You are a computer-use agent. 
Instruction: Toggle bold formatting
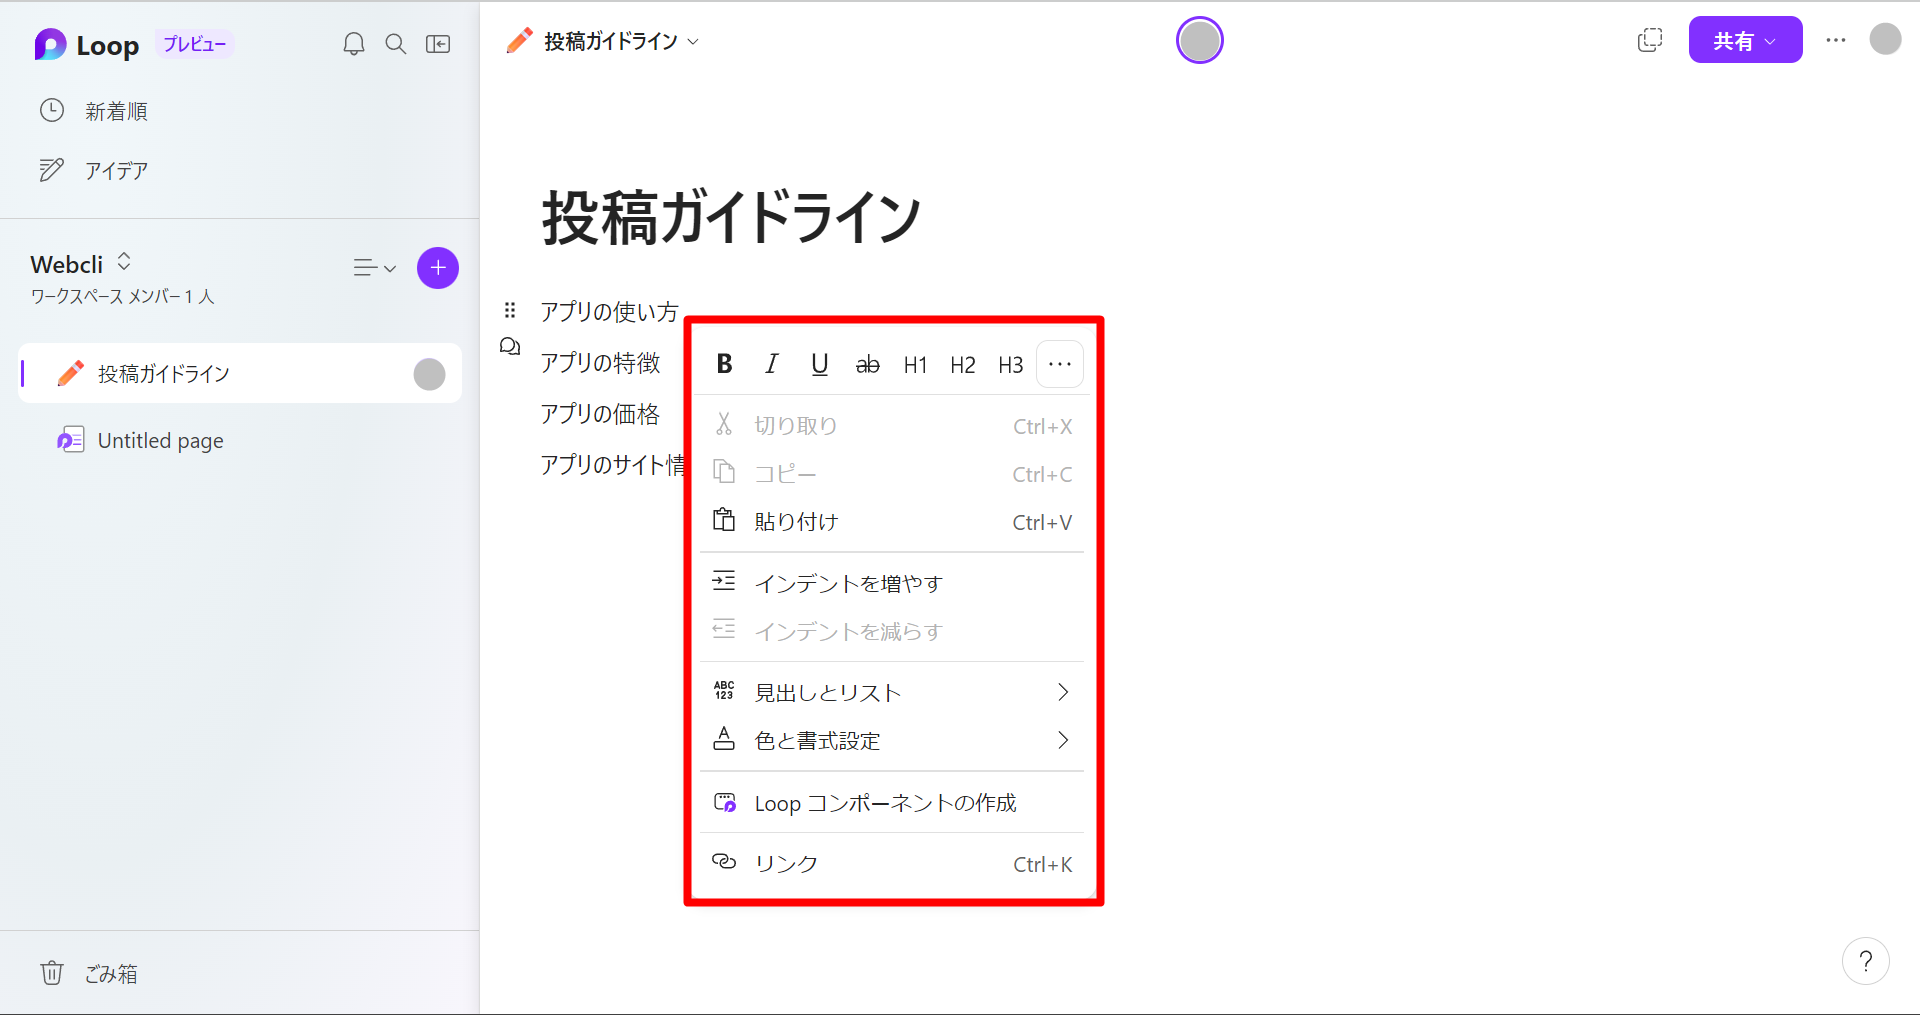(x=725, y=364)
